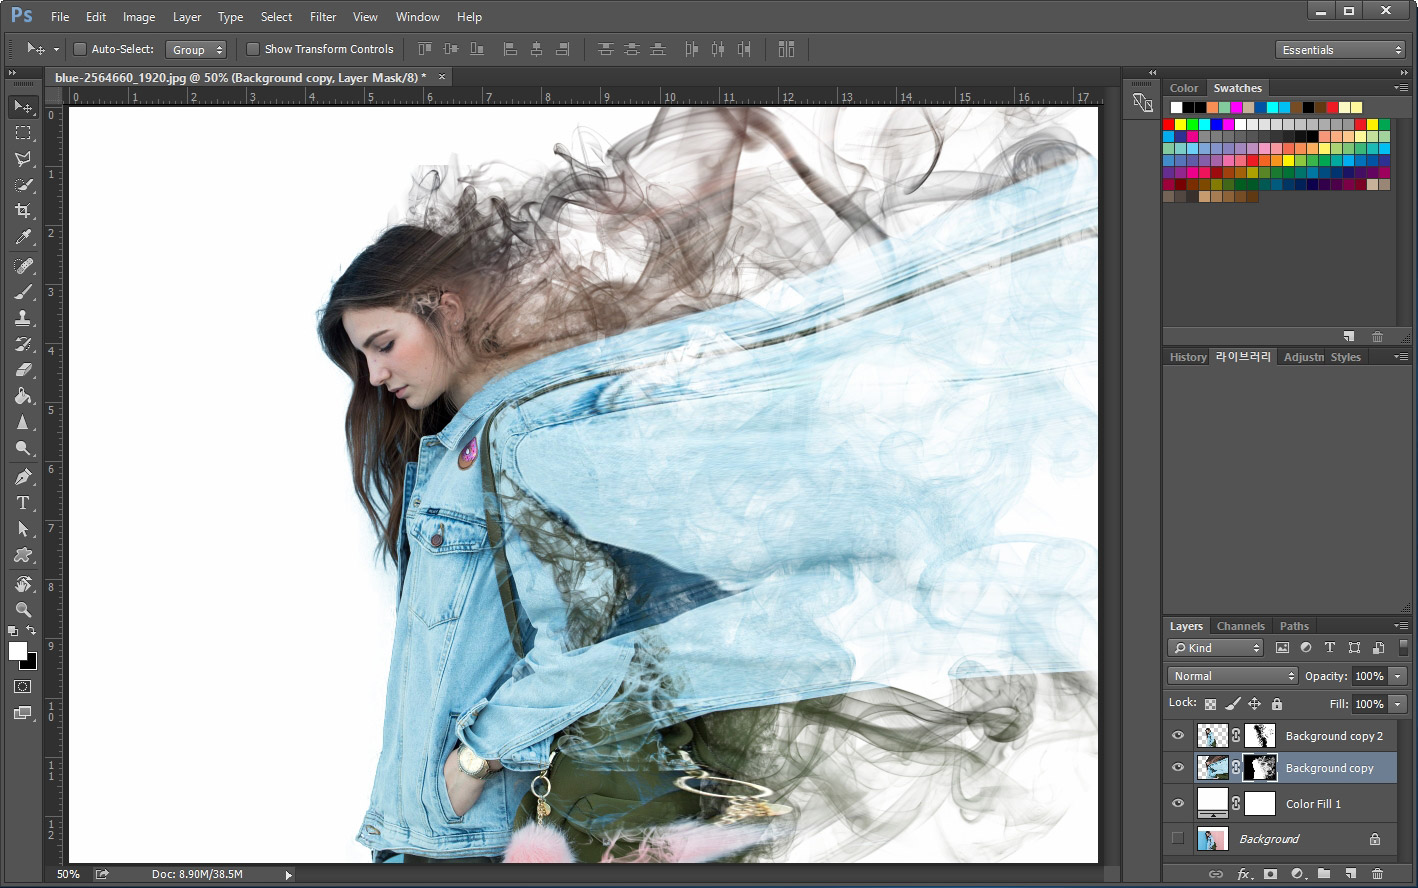The height and width of the screenshot is (888, 1418).
Task: Select the Move tool
Action: (x=23, y=107)
